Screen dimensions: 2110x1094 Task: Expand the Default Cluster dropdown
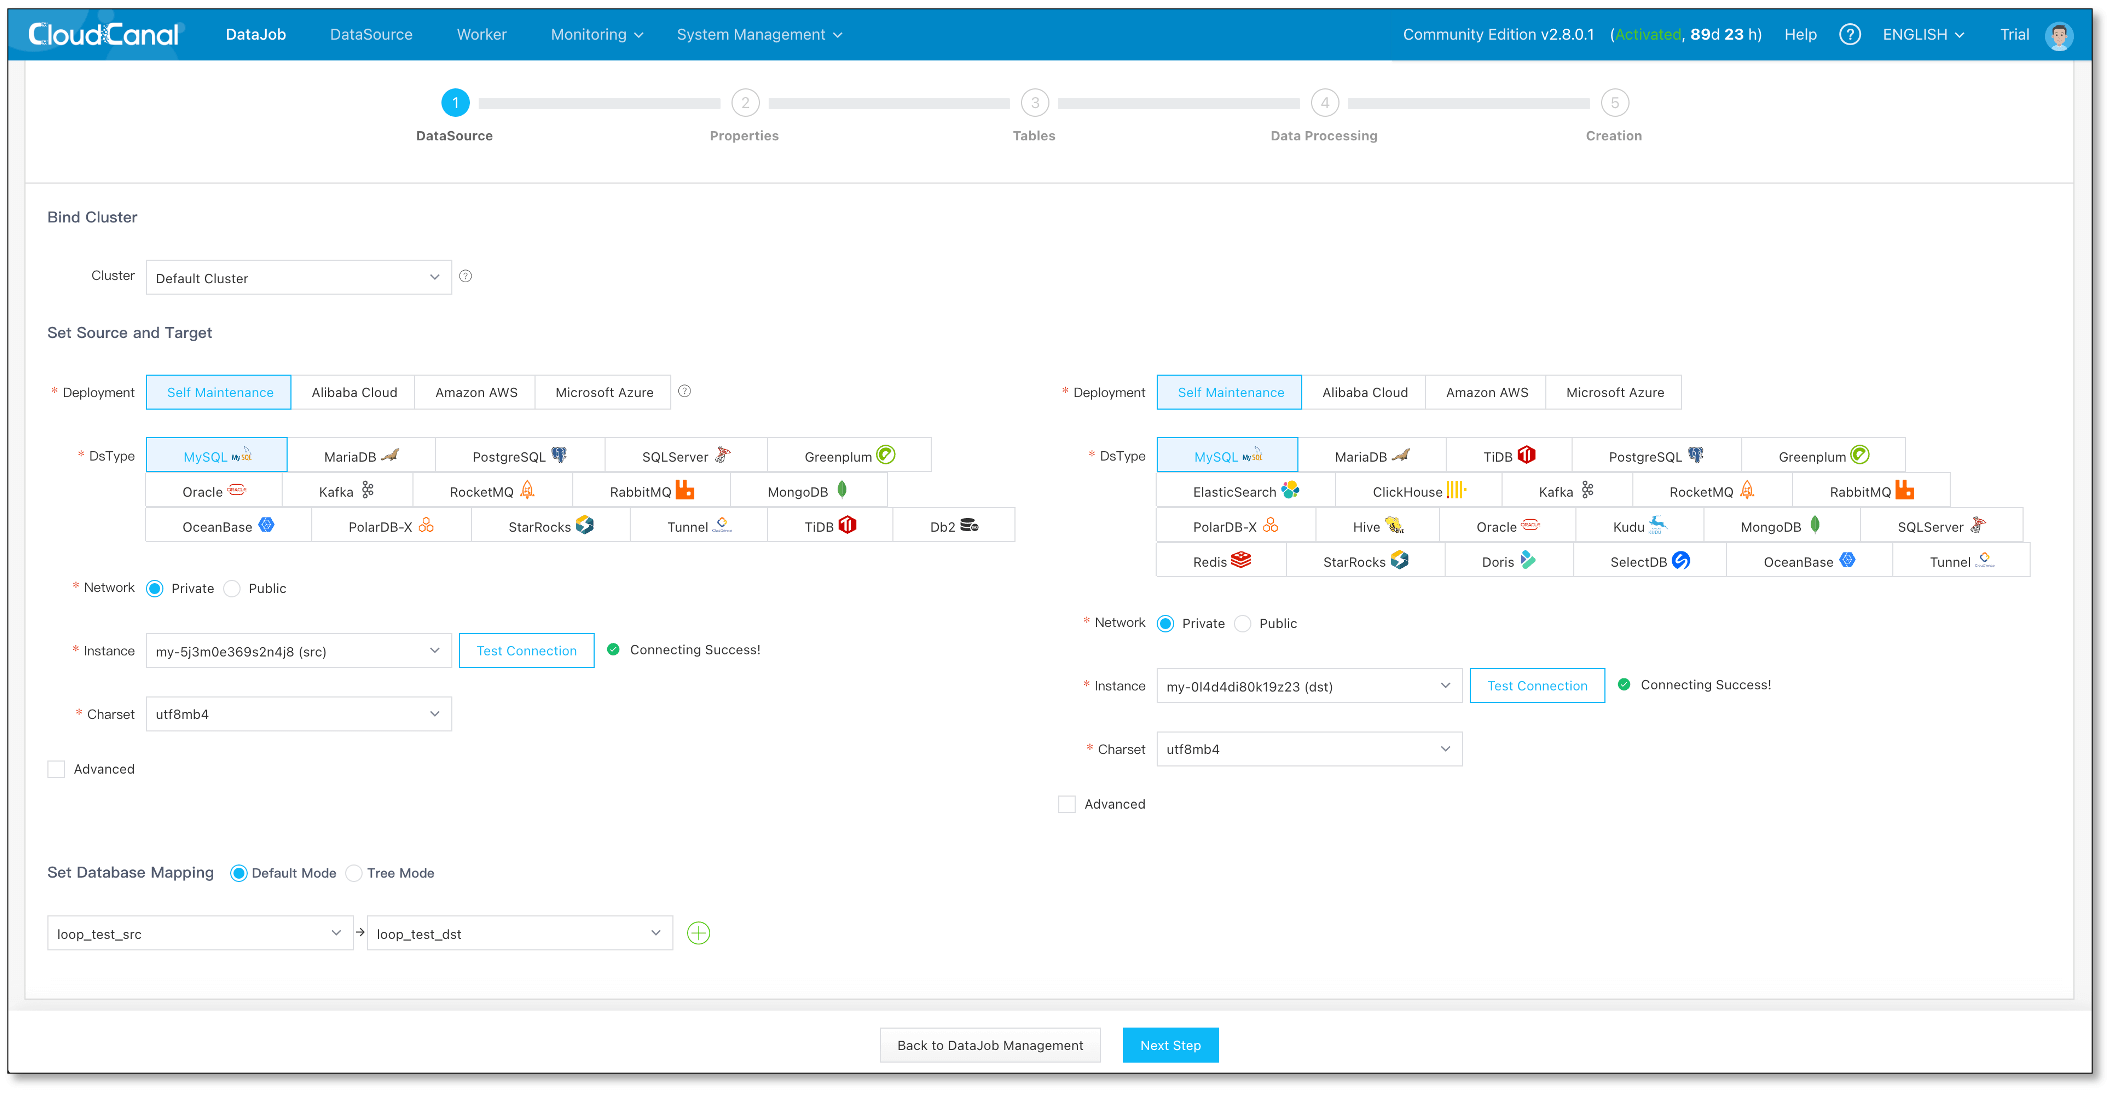pos(298,278)
